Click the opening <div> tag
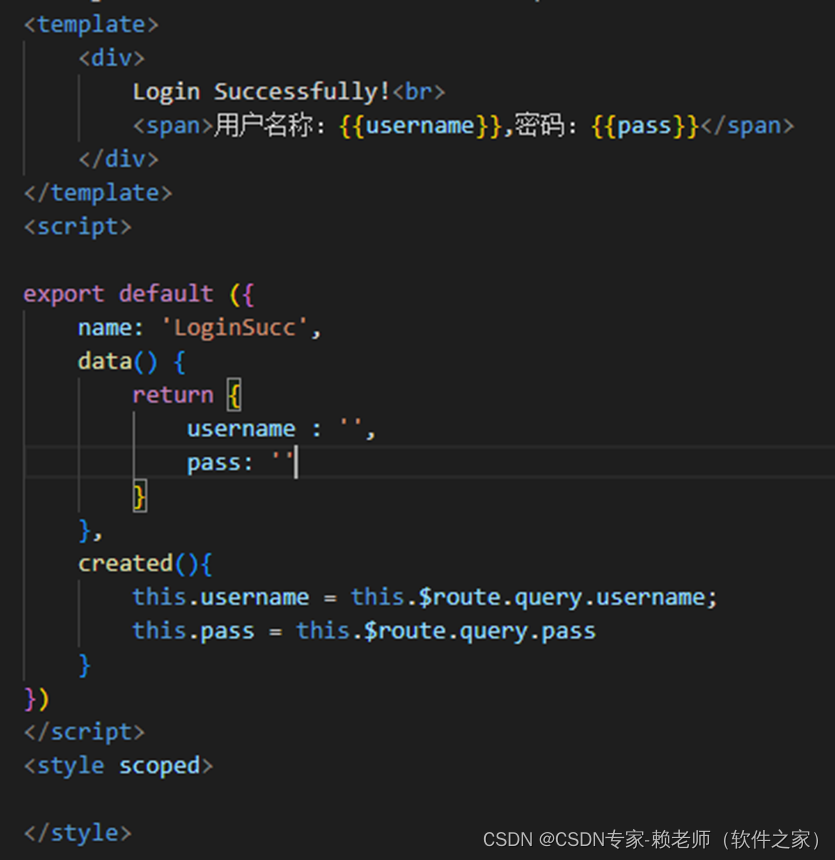Screen dimensions: 835x860 pyautogui.click(x=111, y=58)
